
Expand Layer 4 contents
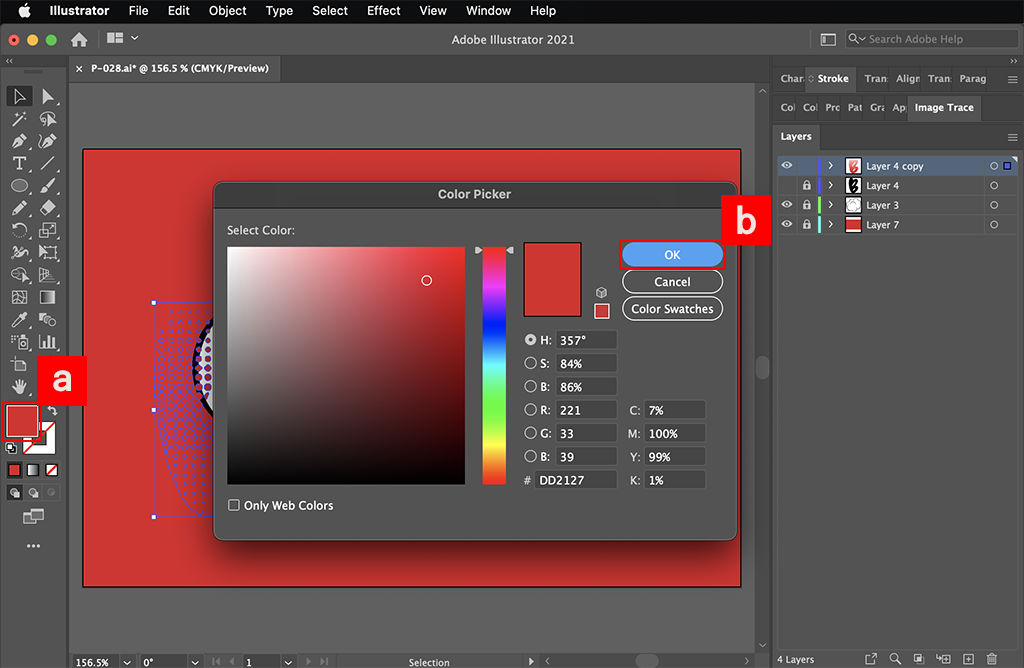(x=831, y=185)
